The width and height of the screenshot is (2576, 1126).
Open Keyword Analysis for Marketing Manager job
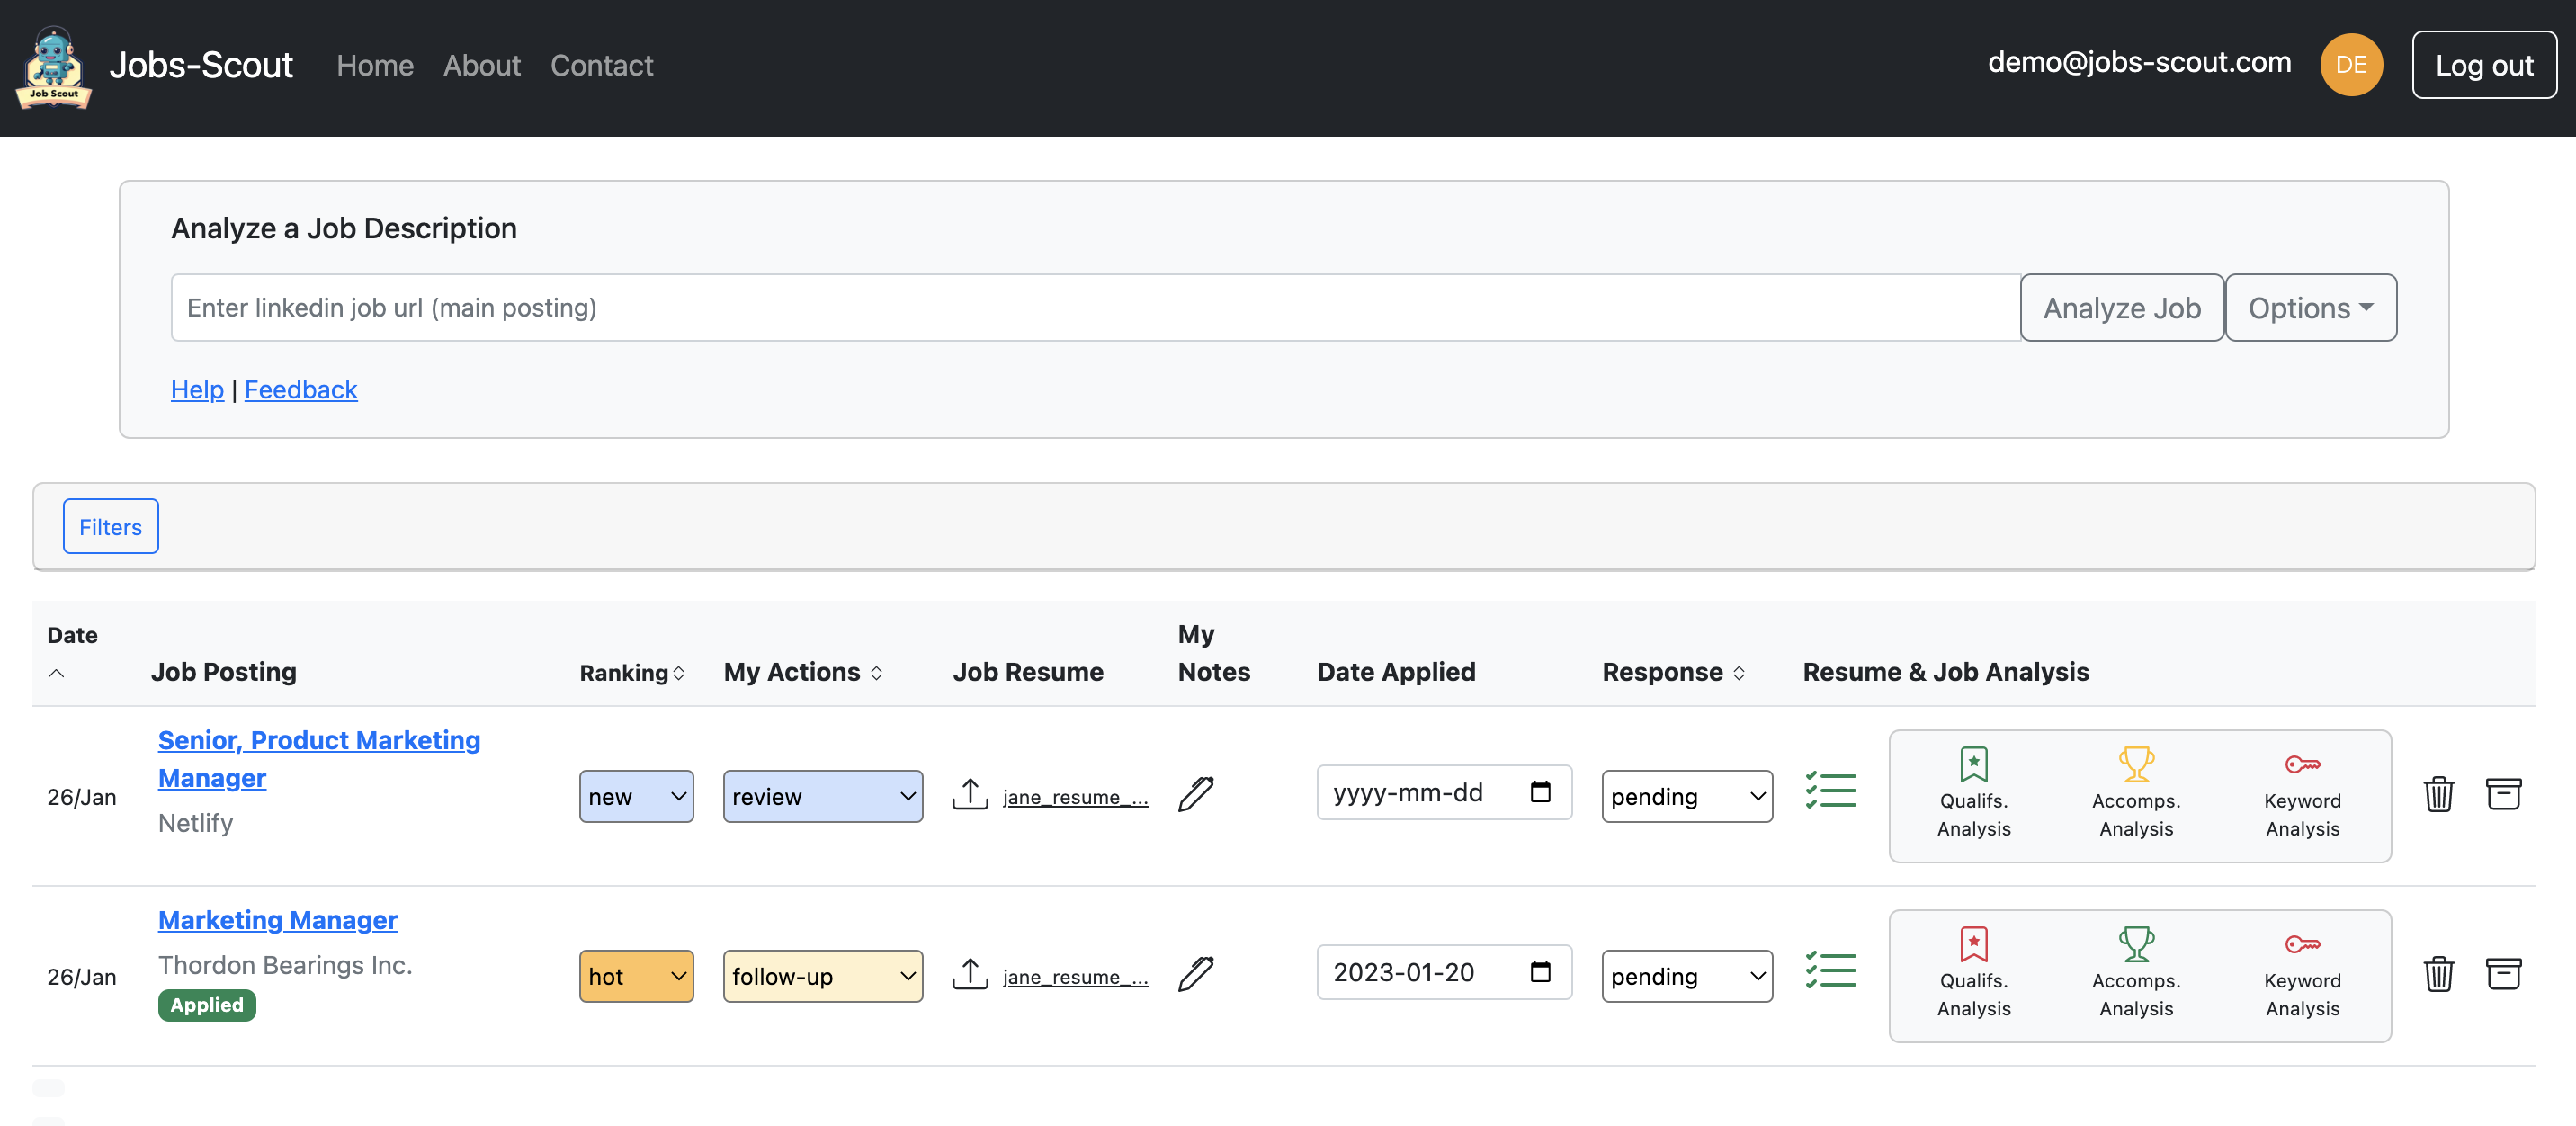tap(2302, 973)
